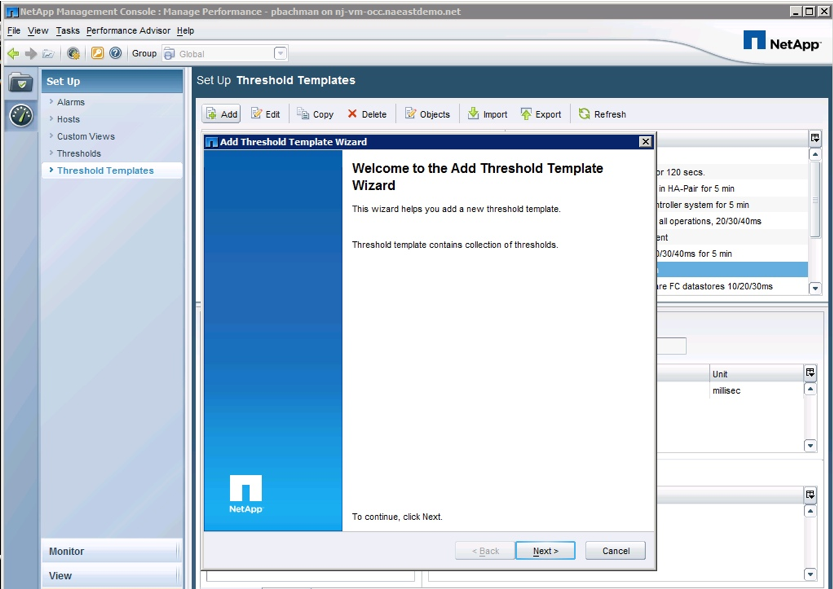Select the performance gauge sidebar icon

21,115
